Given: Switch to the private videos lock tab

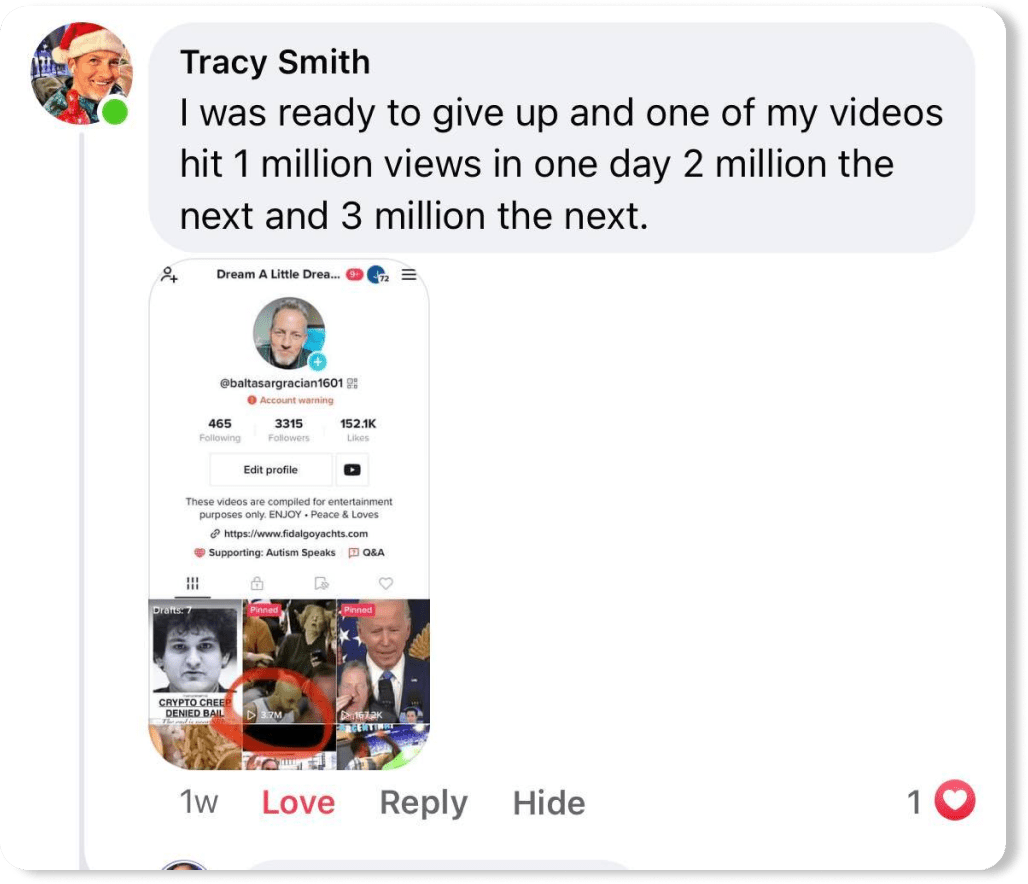Looking at the screenshot, I should pos(257,583).
